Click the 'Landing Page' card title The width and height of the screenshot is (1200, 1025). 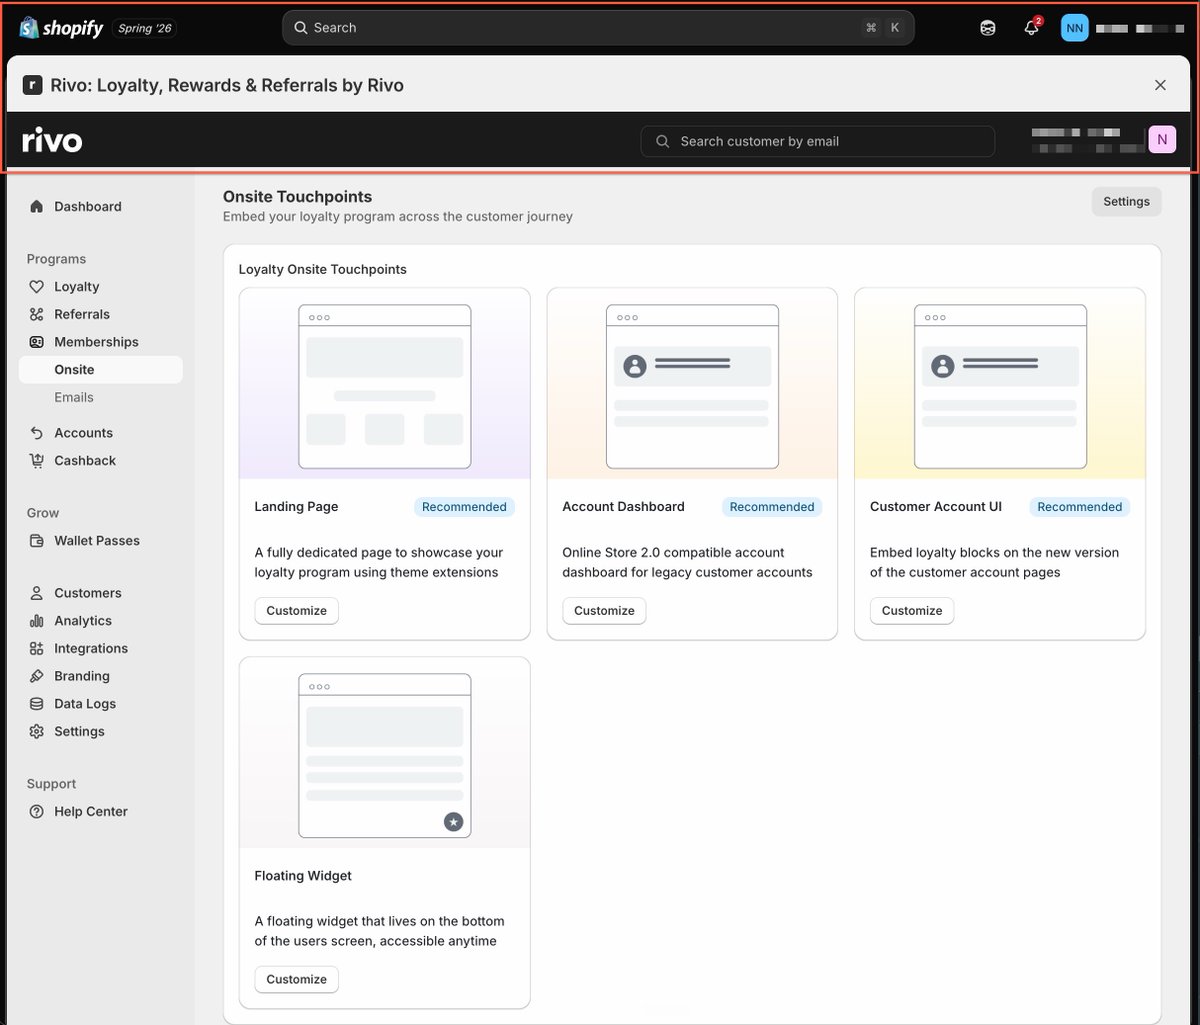click(x=296, y=507)
